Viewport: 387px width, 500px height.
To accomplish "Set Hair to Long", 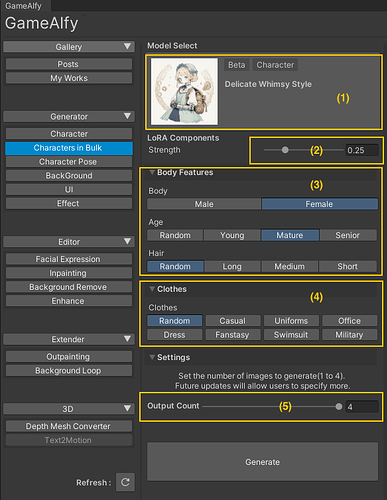I will [x=232, y=266].
